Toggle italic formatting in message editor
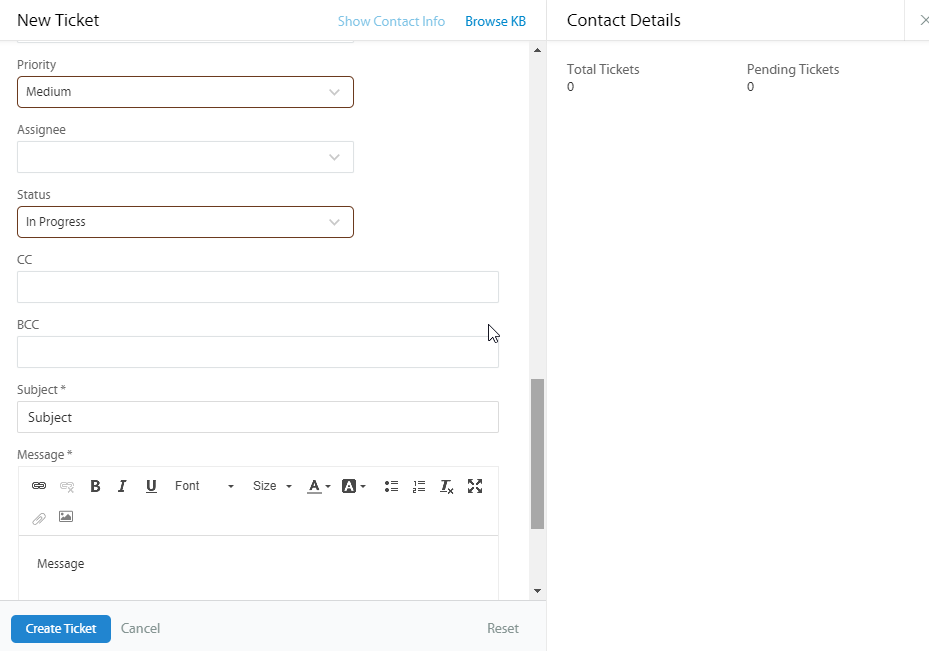 pyautogui.click(x=122, y=486)
